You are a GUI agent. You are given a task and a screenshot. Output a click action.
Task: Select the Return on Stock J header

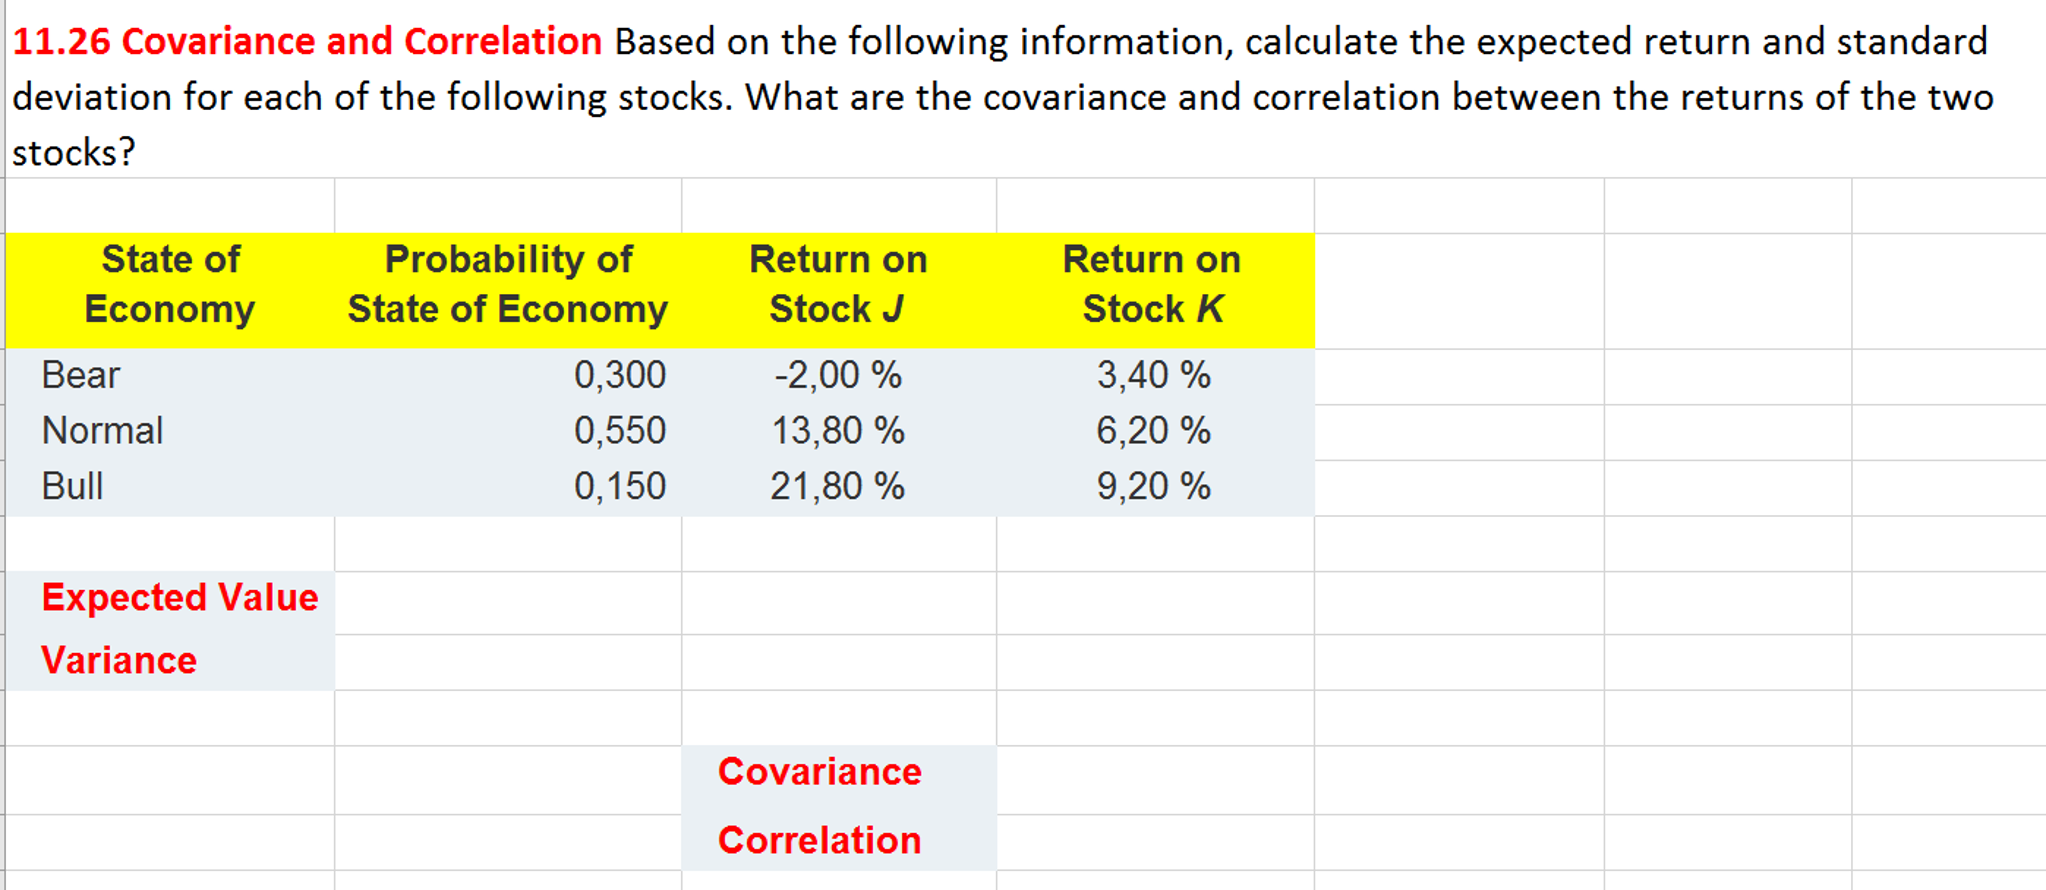click(838, 285)
